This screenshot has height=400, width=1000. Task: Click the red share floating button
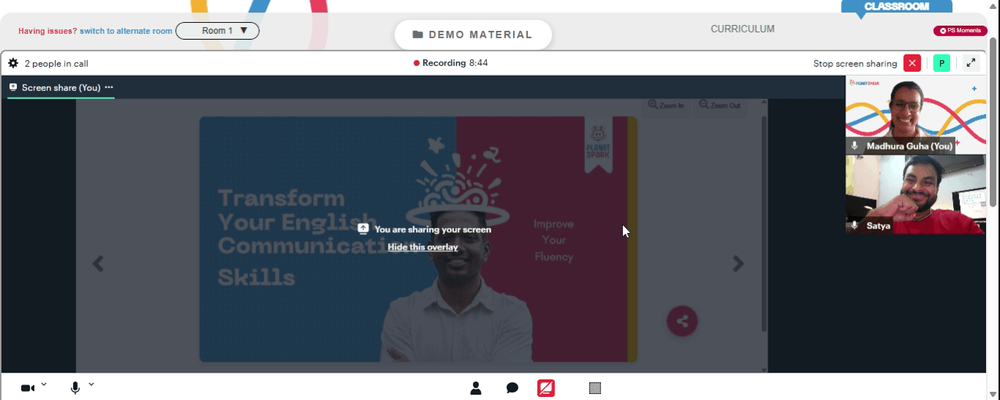click(682, 322)
